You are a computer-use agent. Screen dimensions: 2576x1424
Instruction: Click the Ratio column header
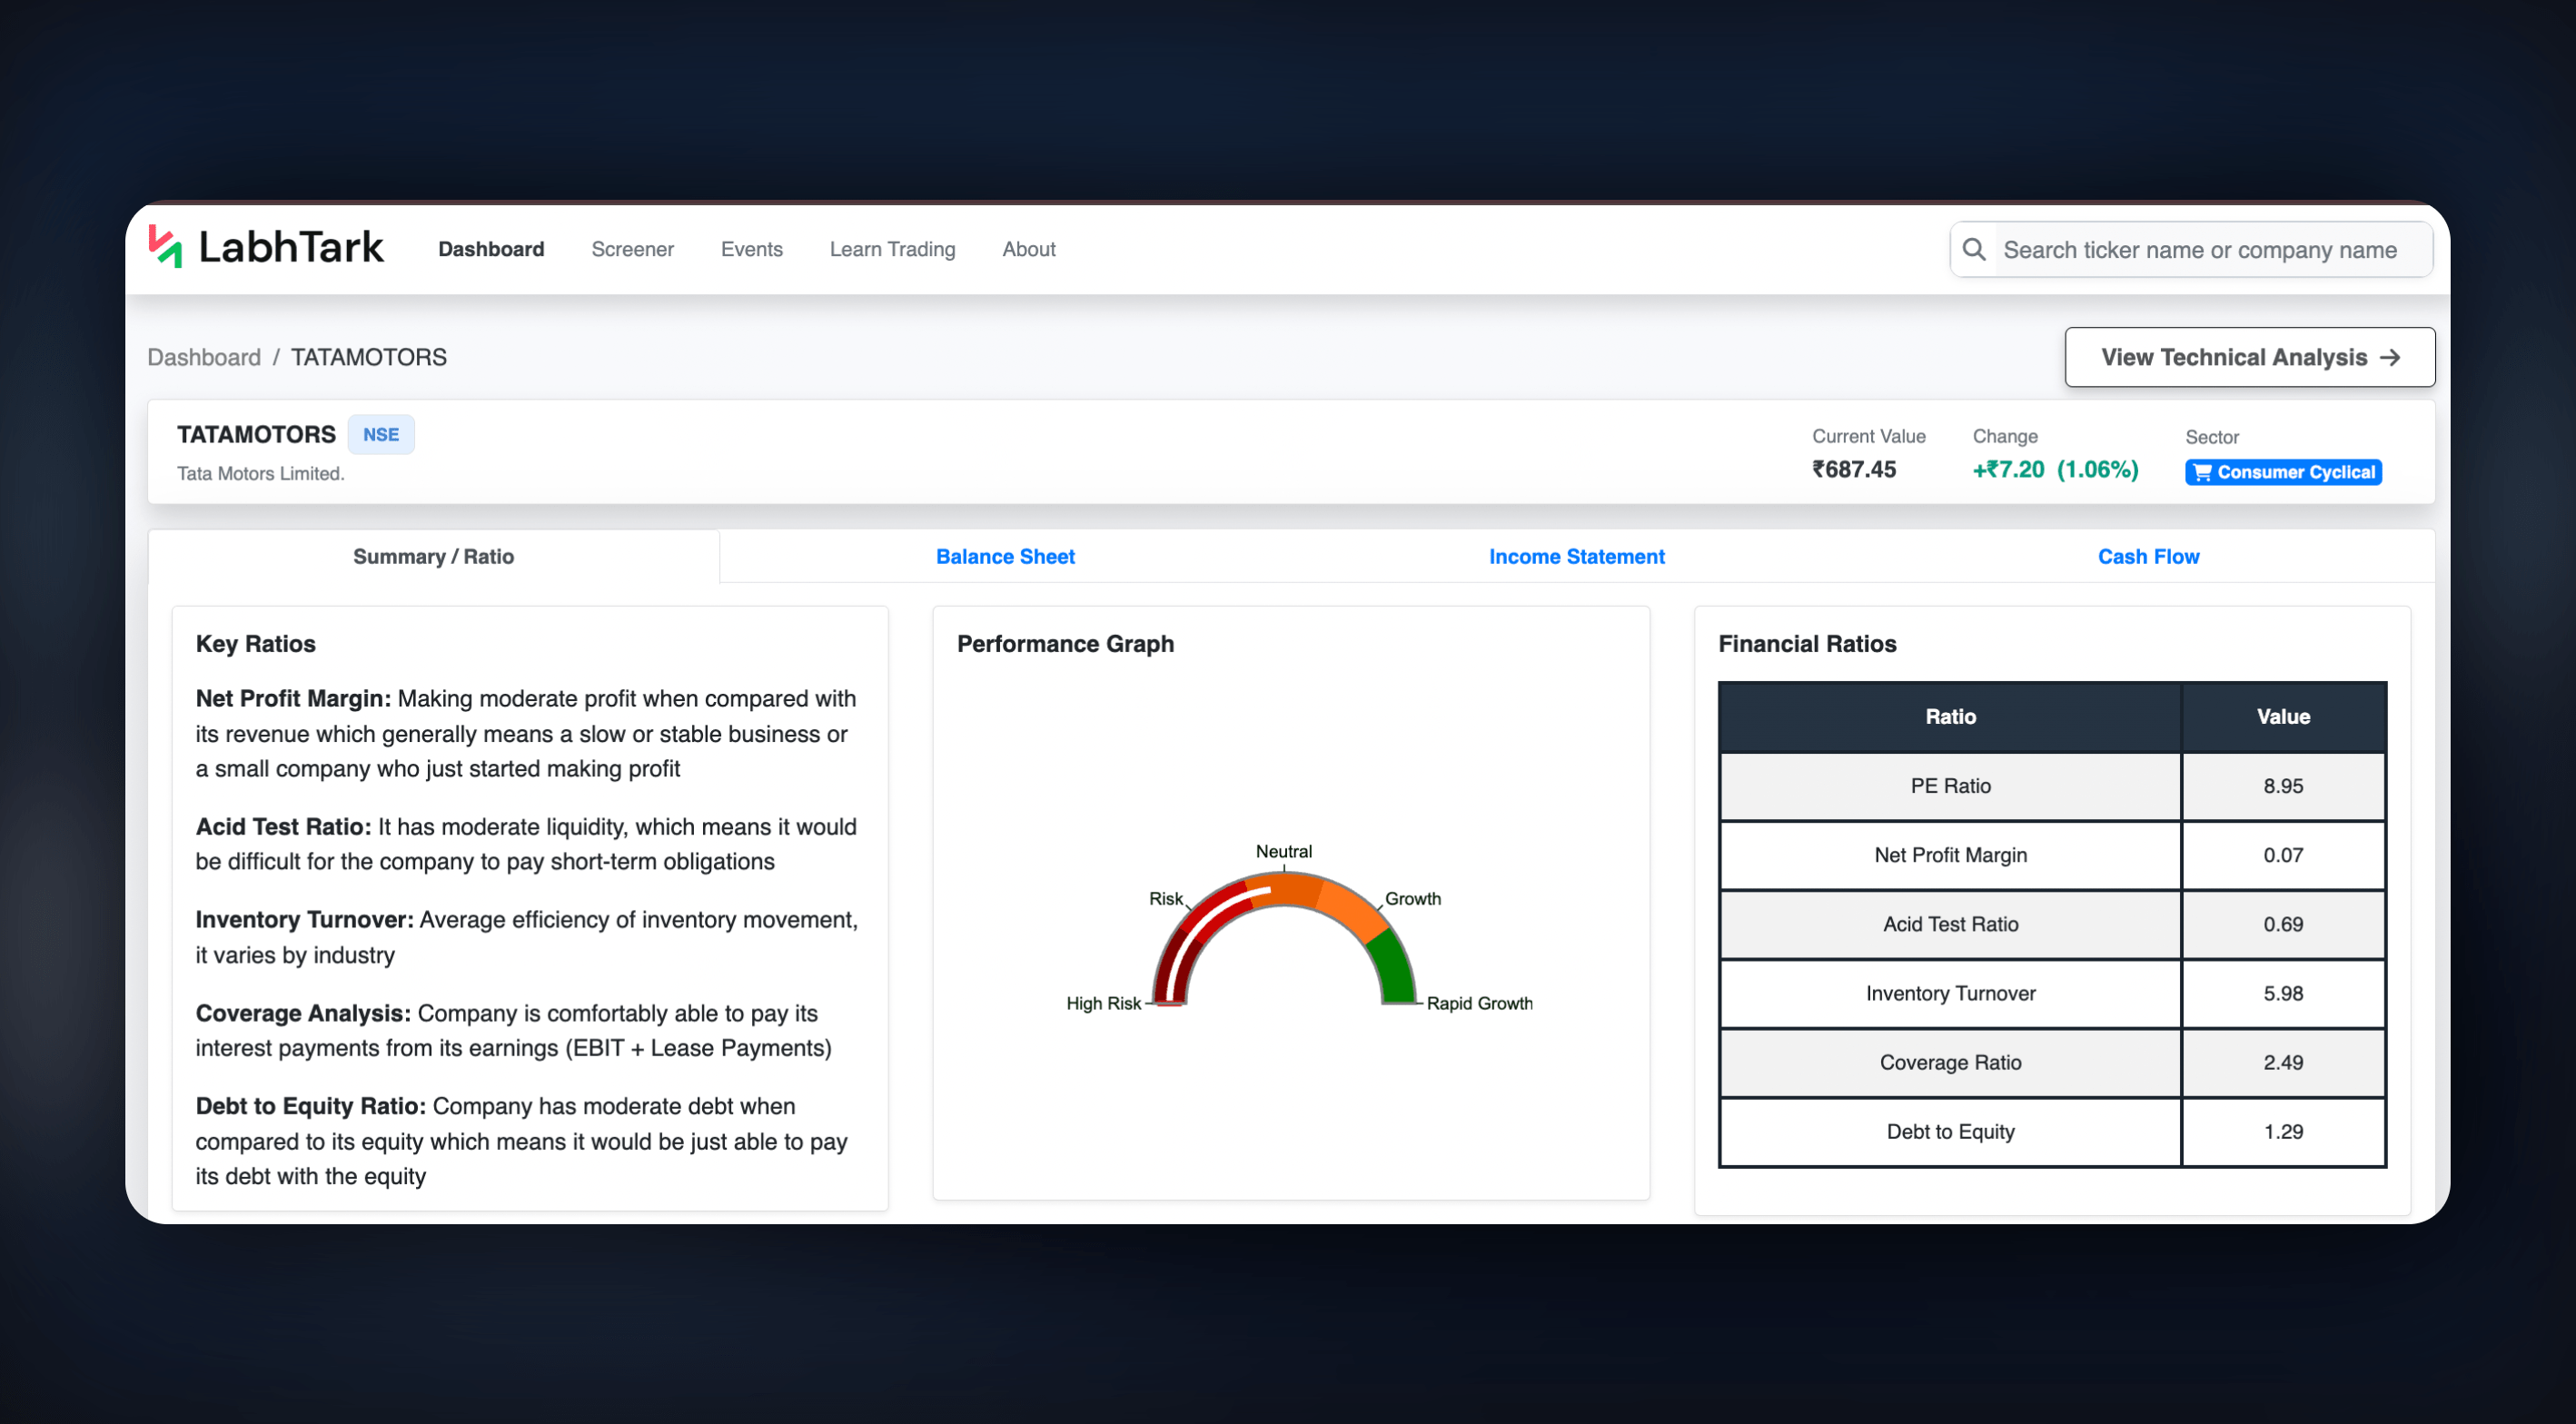(x=1950, y=717)
